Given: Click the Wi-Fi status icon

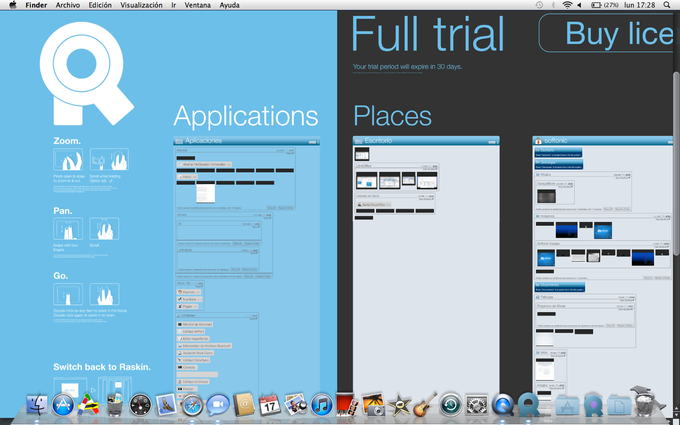Looking at the screenshot, I should click(567, 5).
